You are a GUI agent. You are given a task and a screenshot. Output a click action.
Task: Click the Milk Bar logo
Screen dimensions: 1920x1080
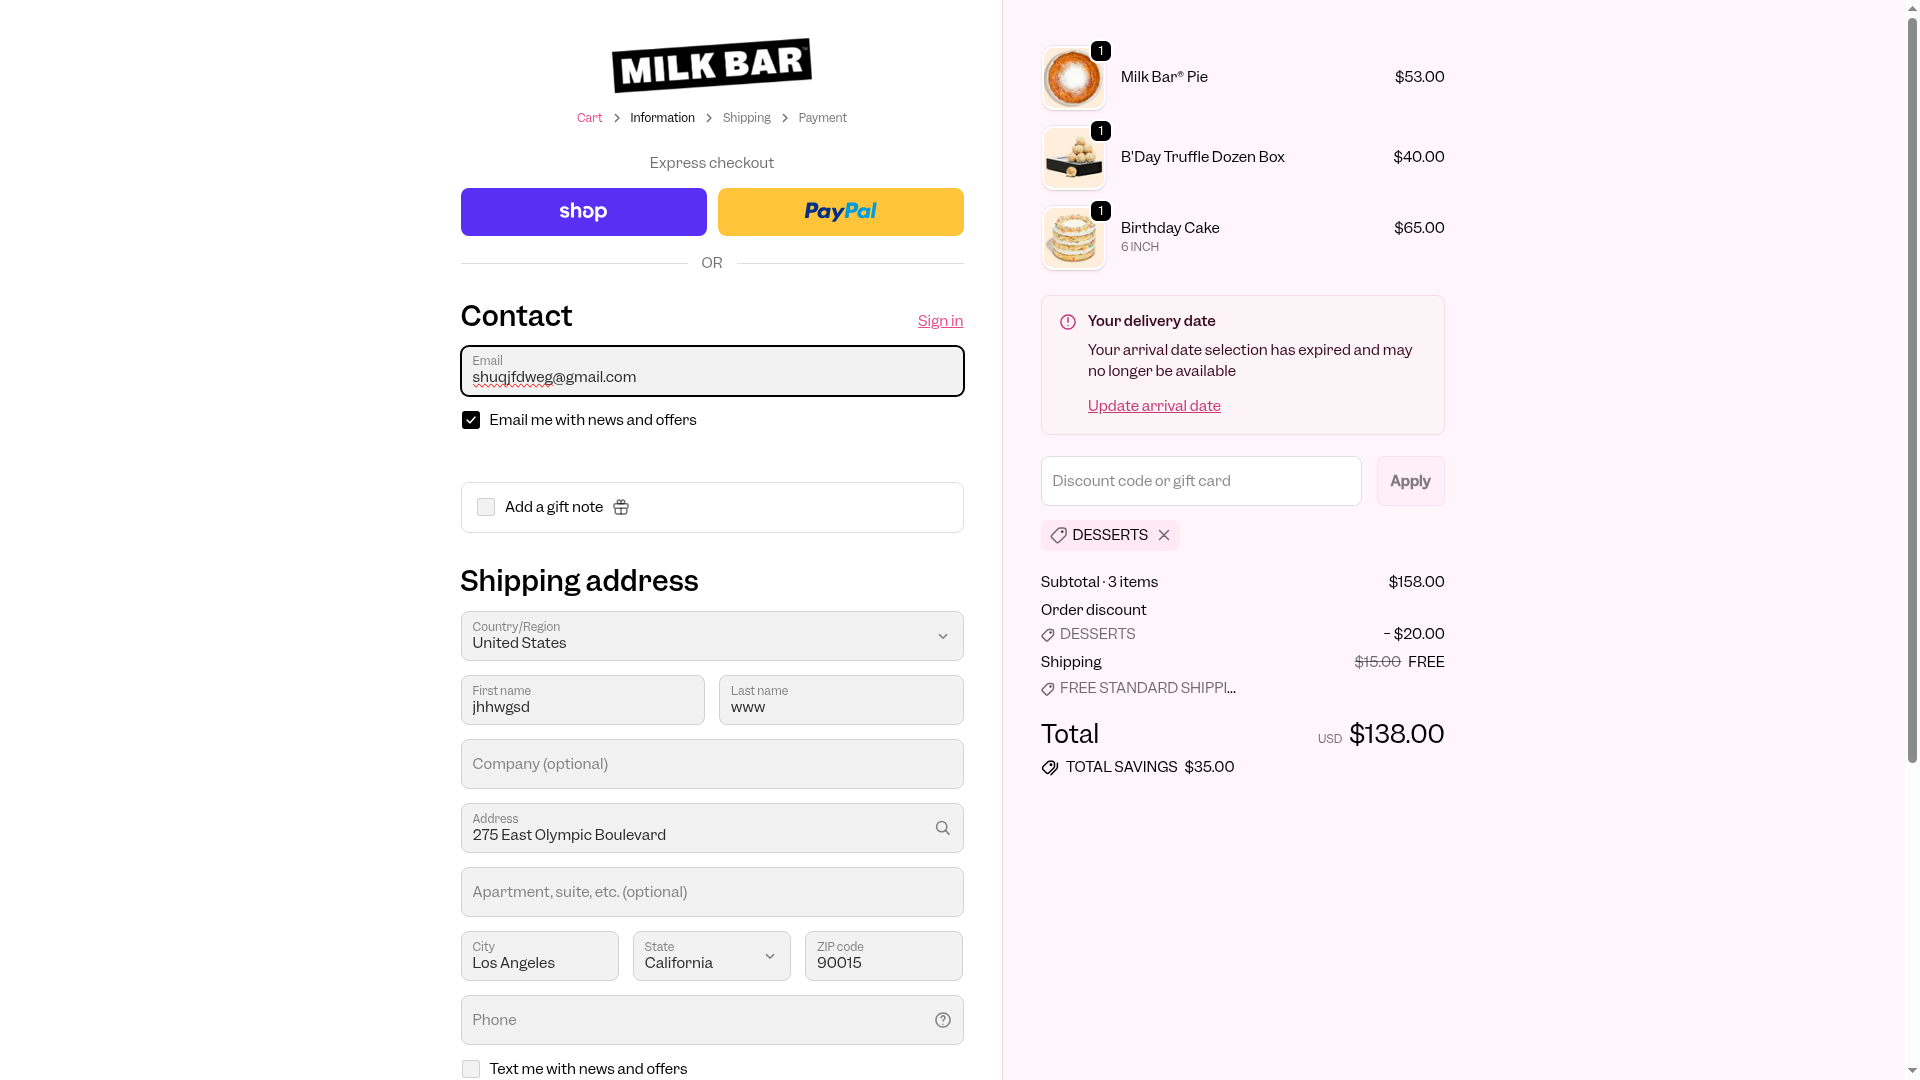[x=711, y=66]
